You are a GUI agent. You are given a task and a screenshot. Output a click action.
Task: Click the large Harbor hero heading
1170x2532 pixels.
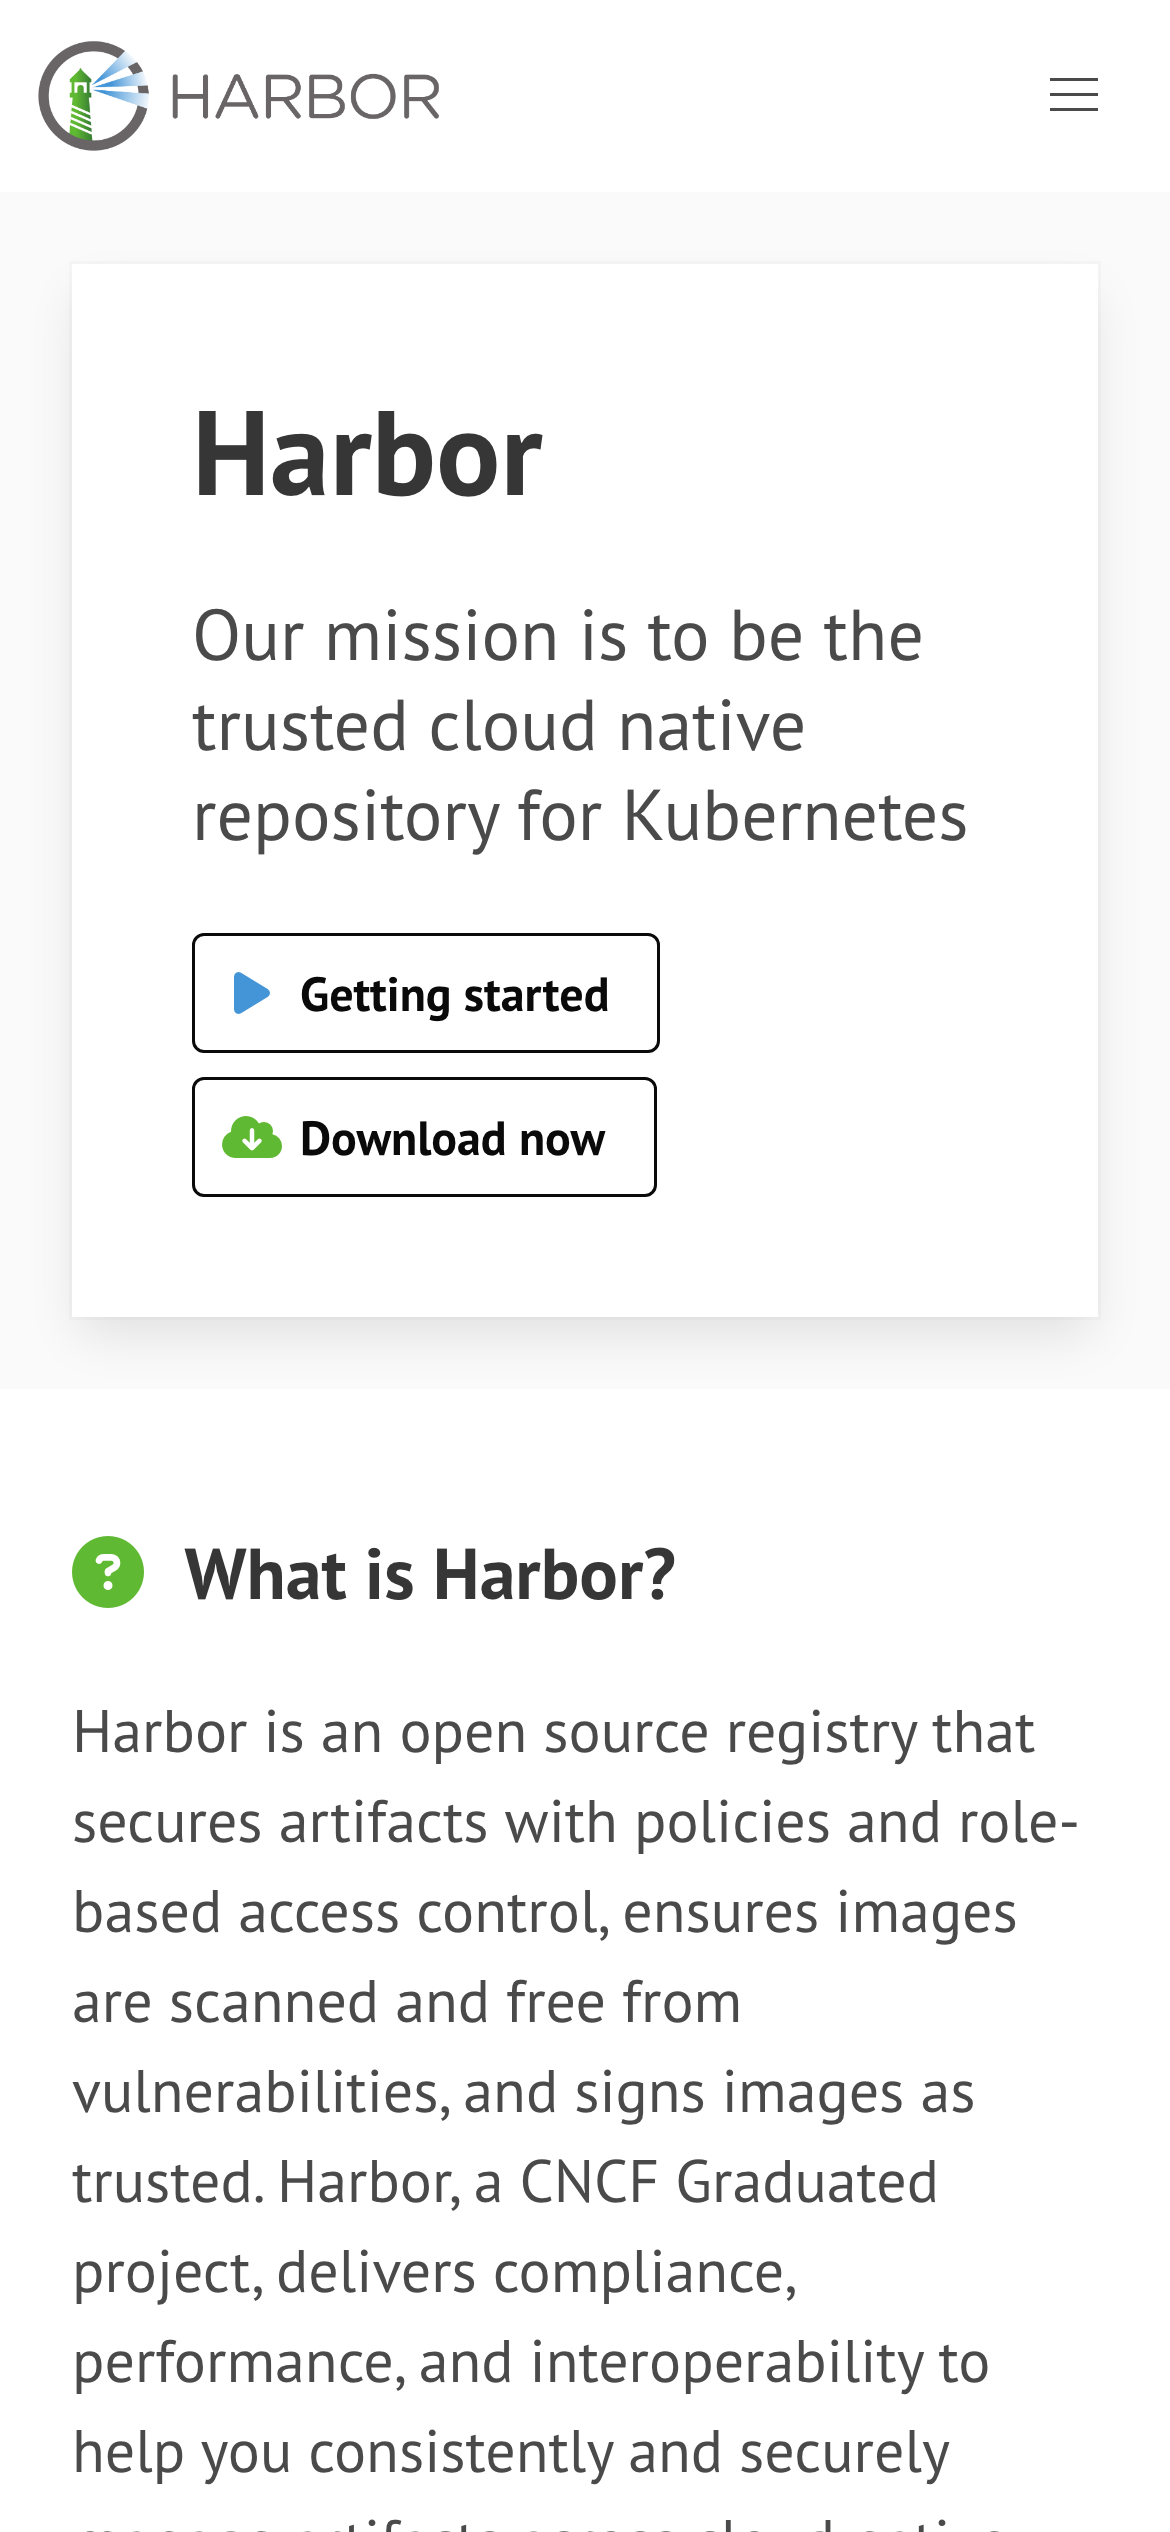click(367, 455)
